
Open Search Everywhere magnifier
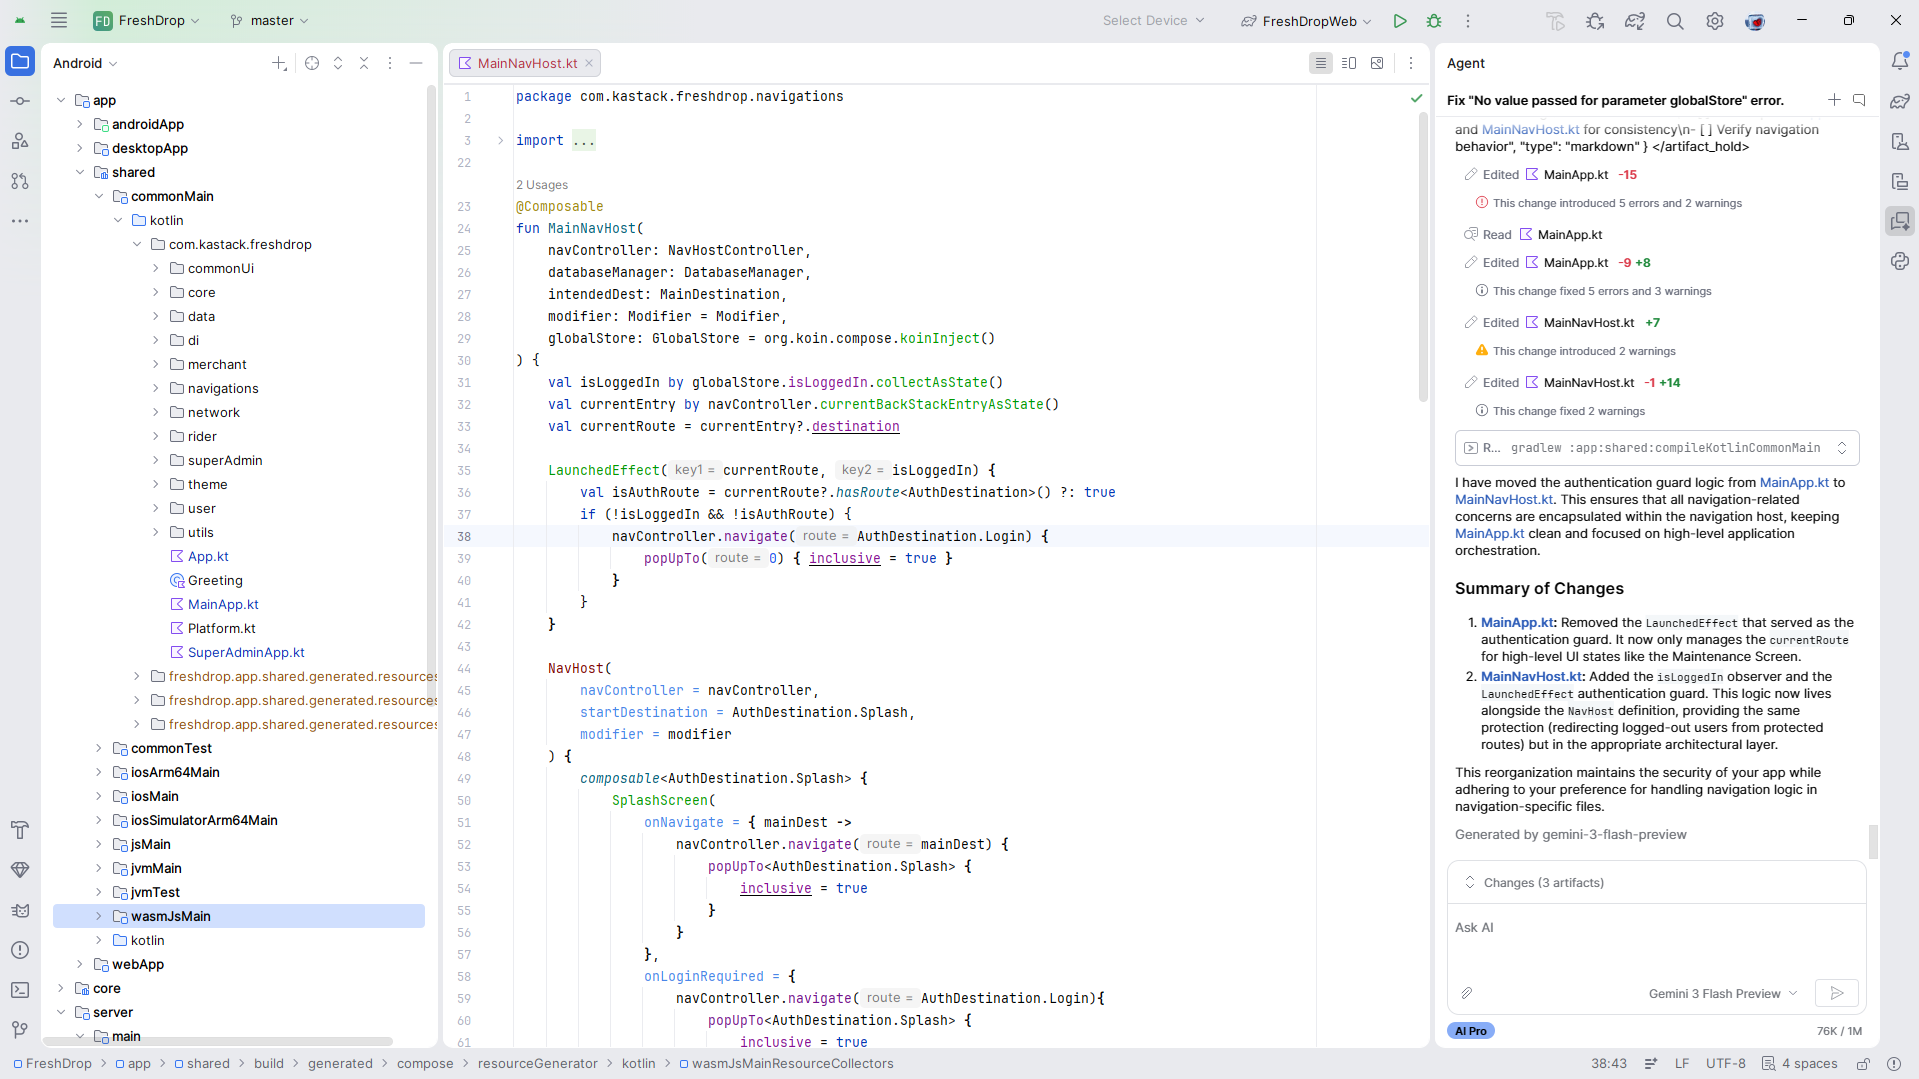(1675, 21)
